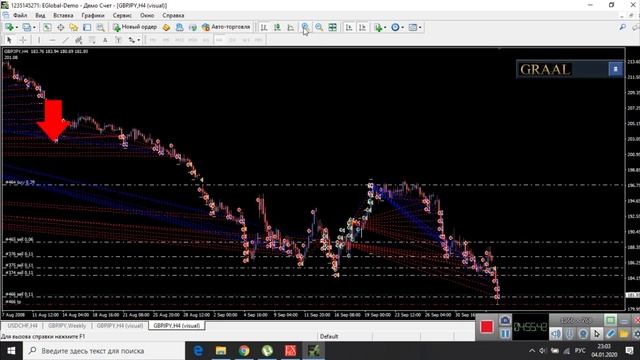Expand the Indicators dropdown arrow
Image resolution: width=640 pixels, height=360 pixels.
(385, 27)
